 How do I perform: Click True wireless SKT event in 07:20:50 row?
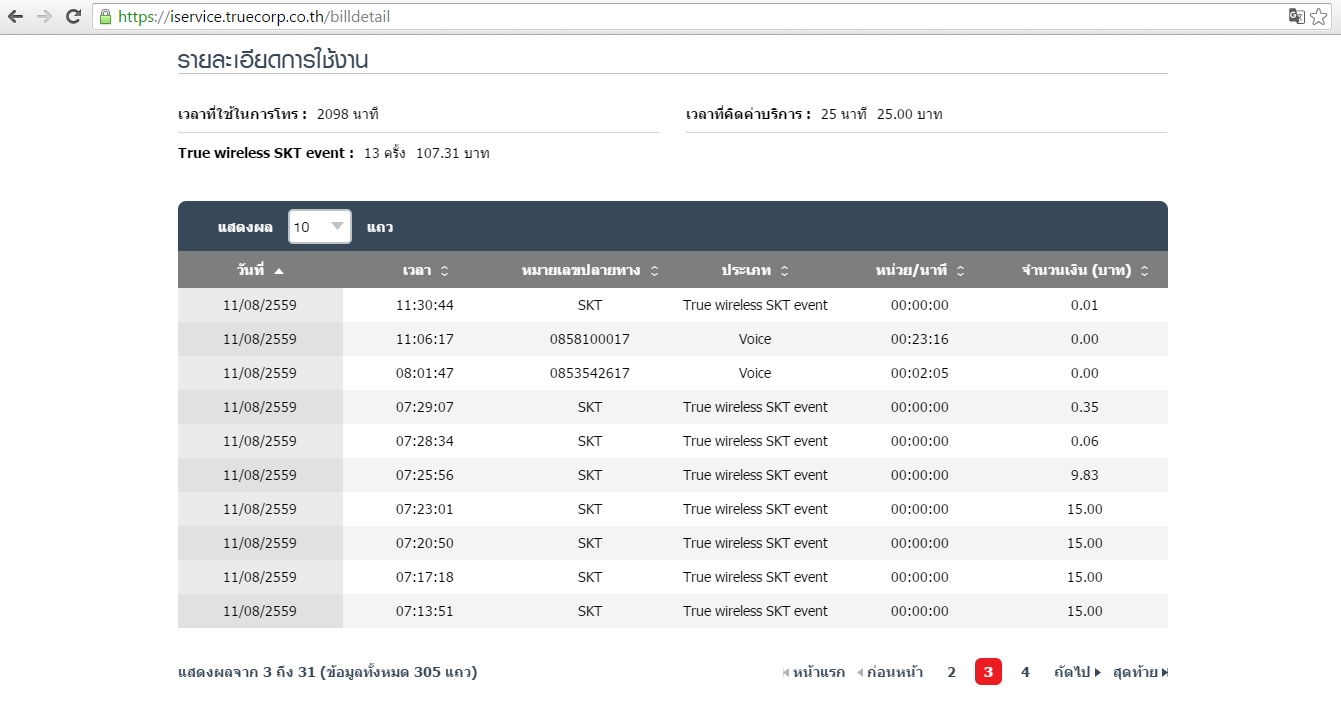755,543
